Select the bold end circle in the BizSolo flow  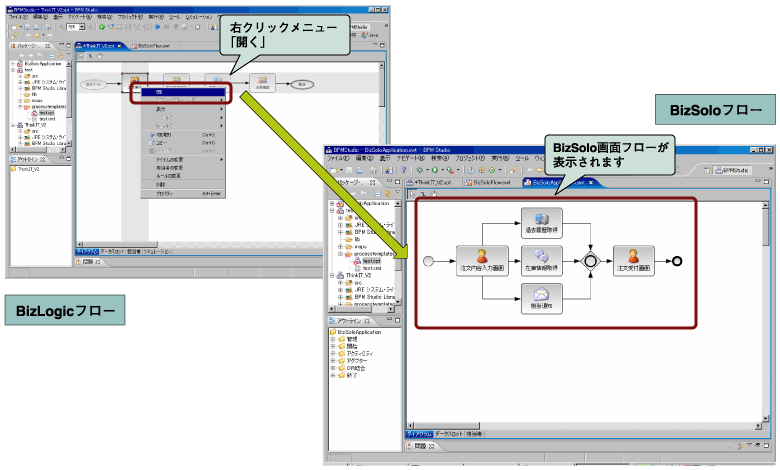click(677, 261)
